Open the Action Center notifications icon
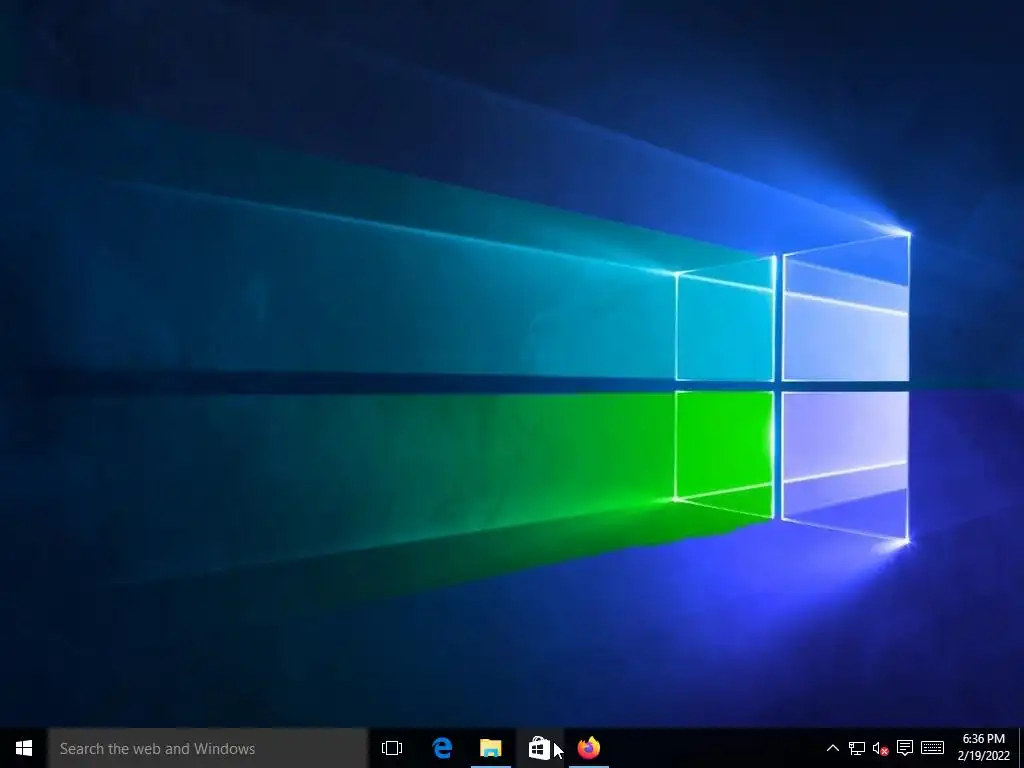This screenshot has width=1024, height=768. (x=904, y=748)
